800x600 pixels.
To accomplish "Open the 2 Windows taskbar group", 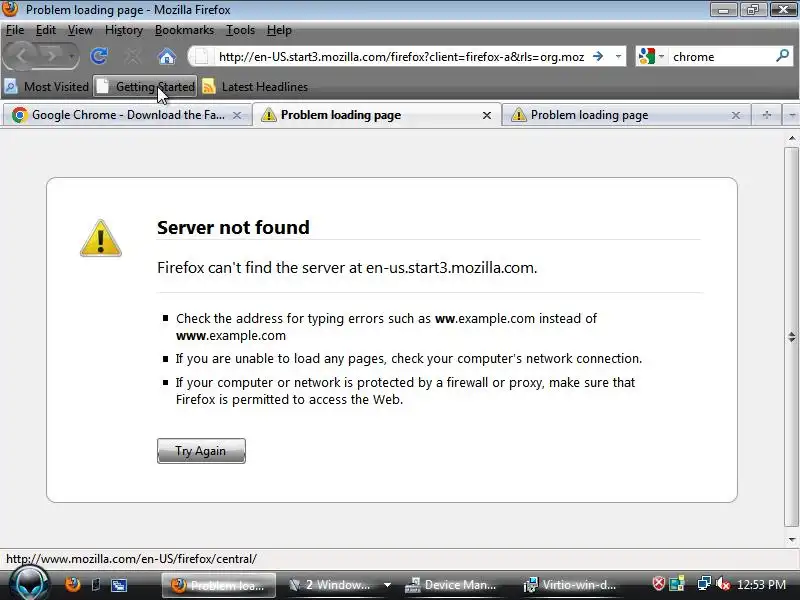I will pos(333,585).
